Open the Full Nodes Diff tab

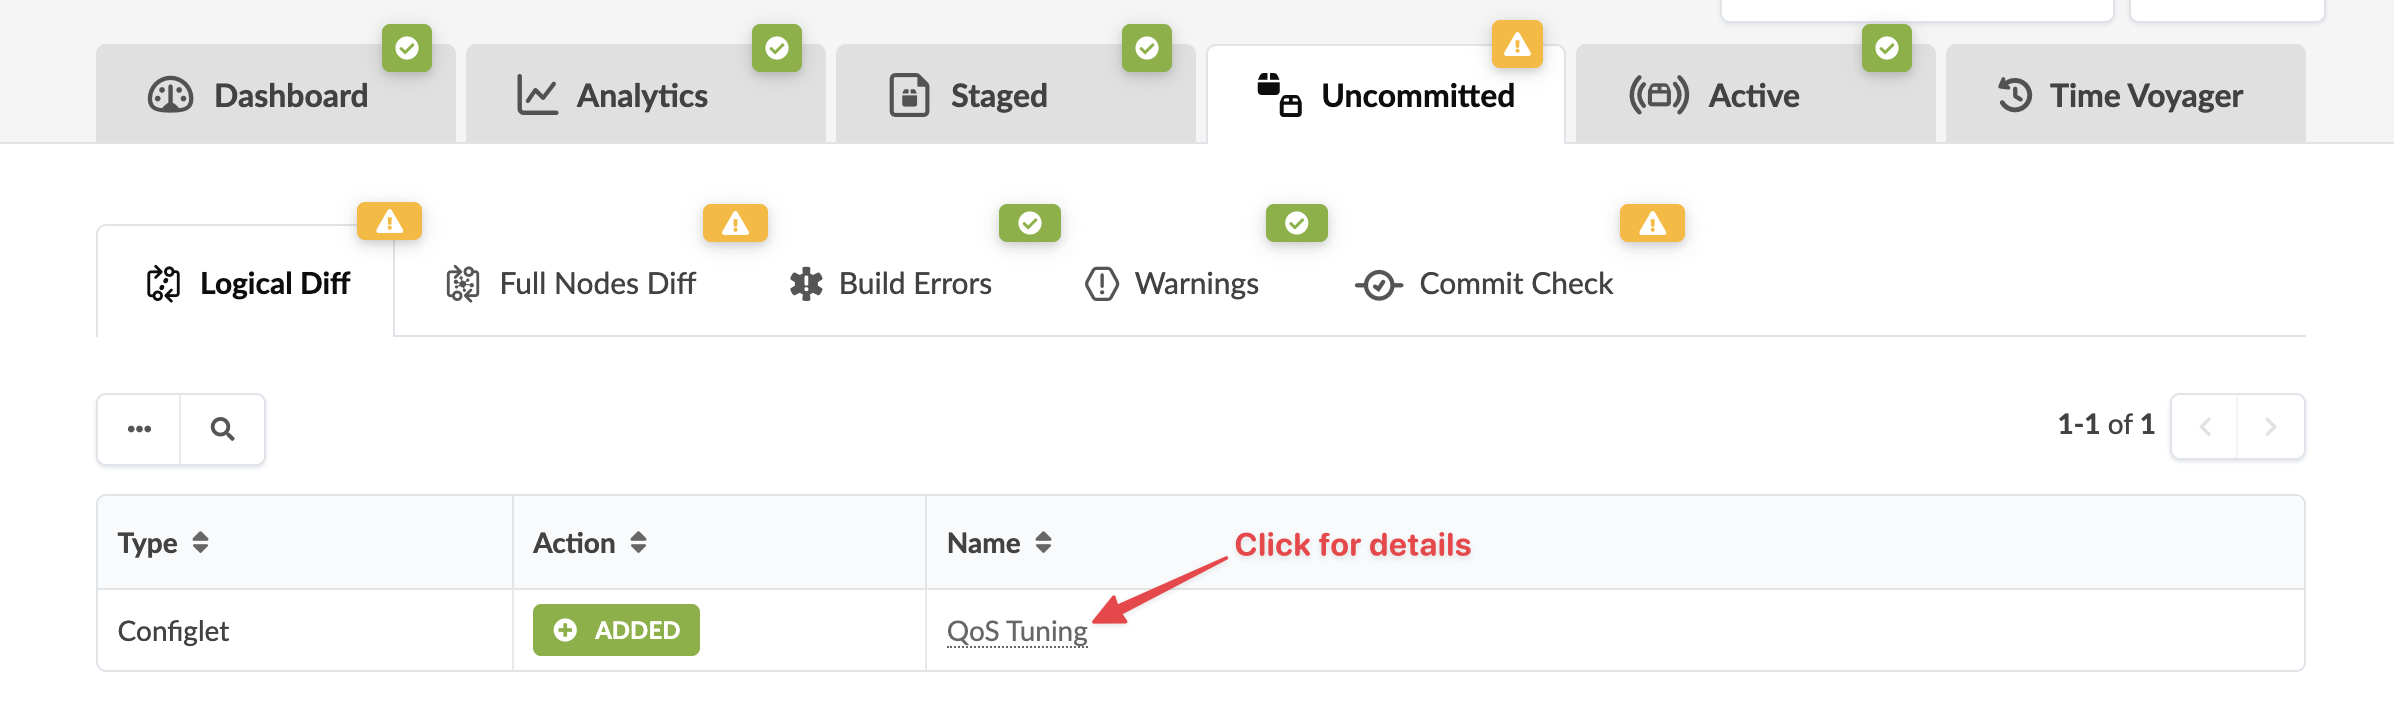pos(571,284)
